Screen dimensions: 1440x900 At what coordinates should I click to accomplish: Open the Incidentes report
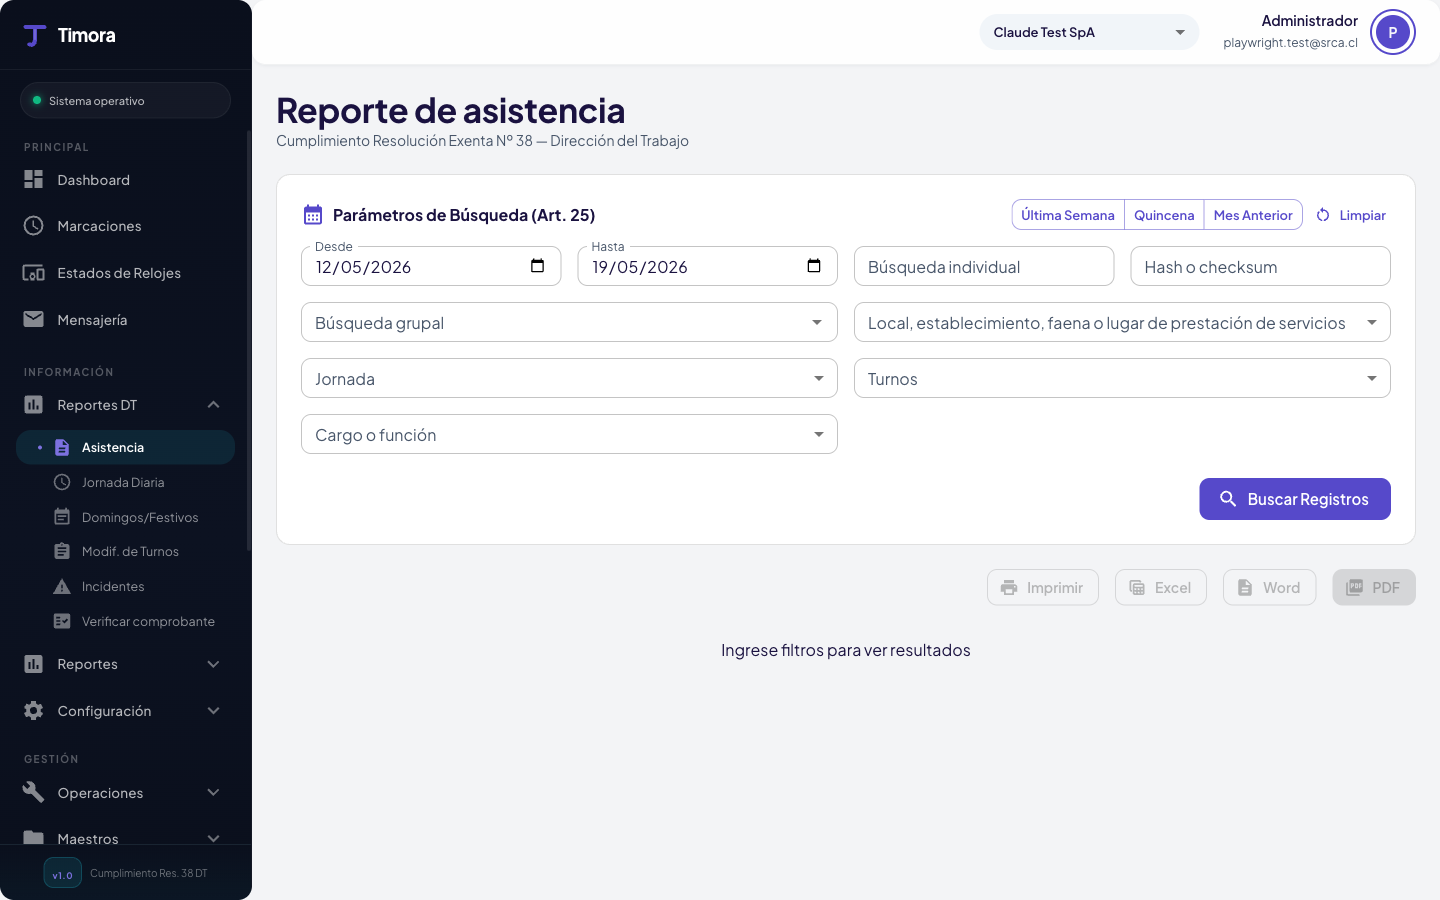click(125, 586)
